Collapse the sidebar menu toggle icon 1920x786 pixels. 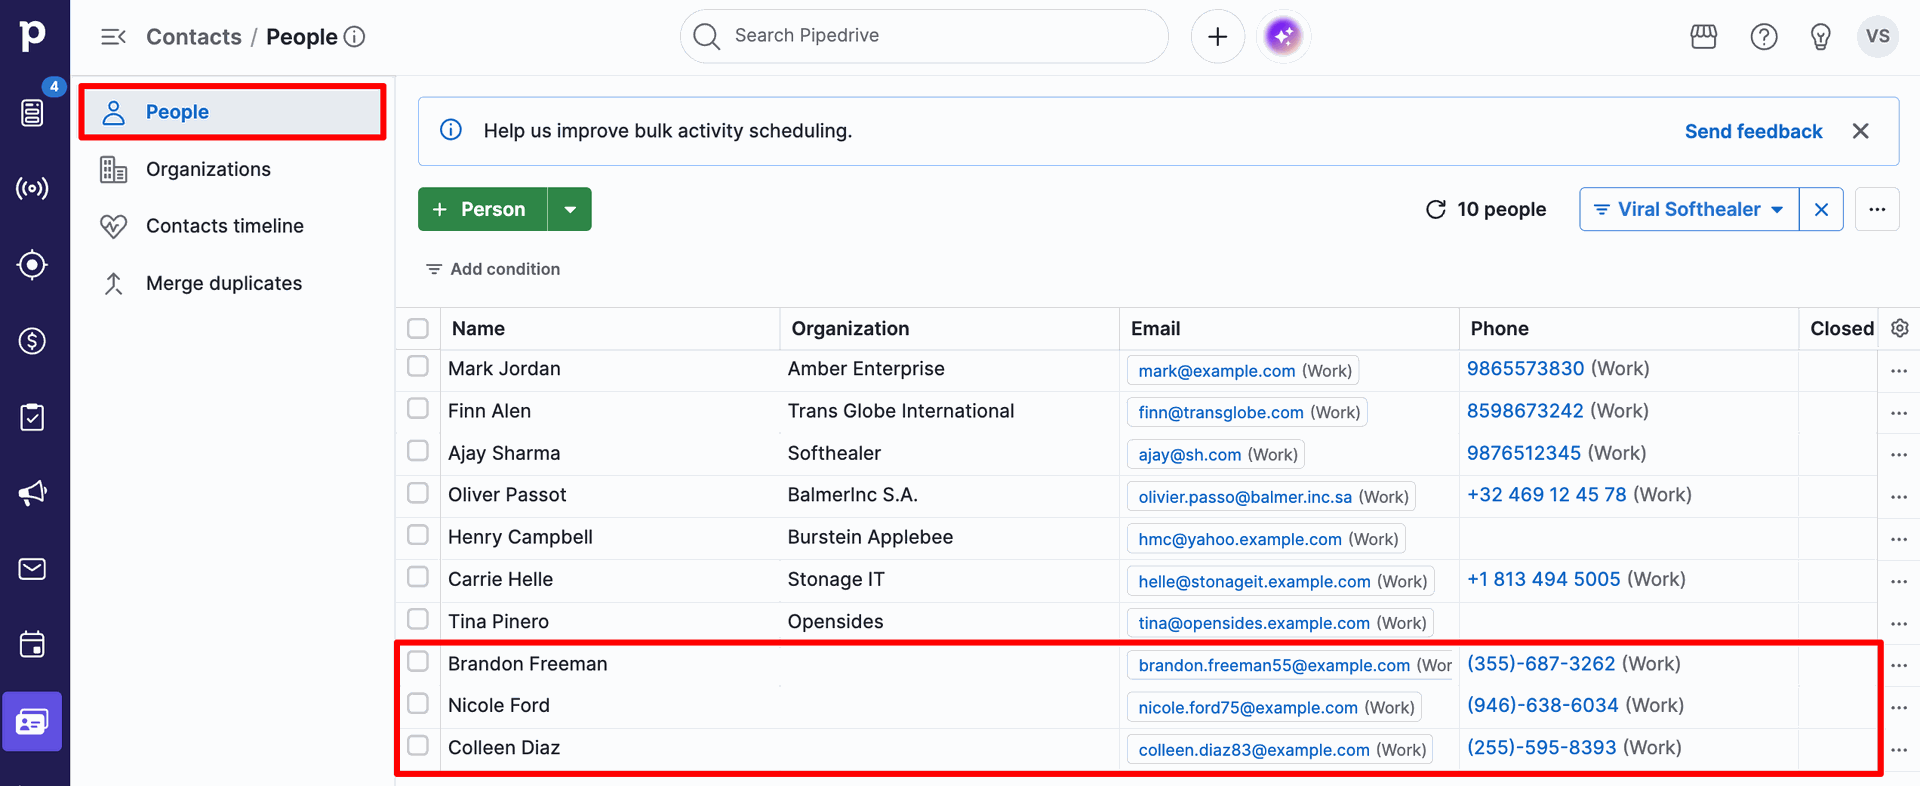pyautogui.click(x=113, y=37)
